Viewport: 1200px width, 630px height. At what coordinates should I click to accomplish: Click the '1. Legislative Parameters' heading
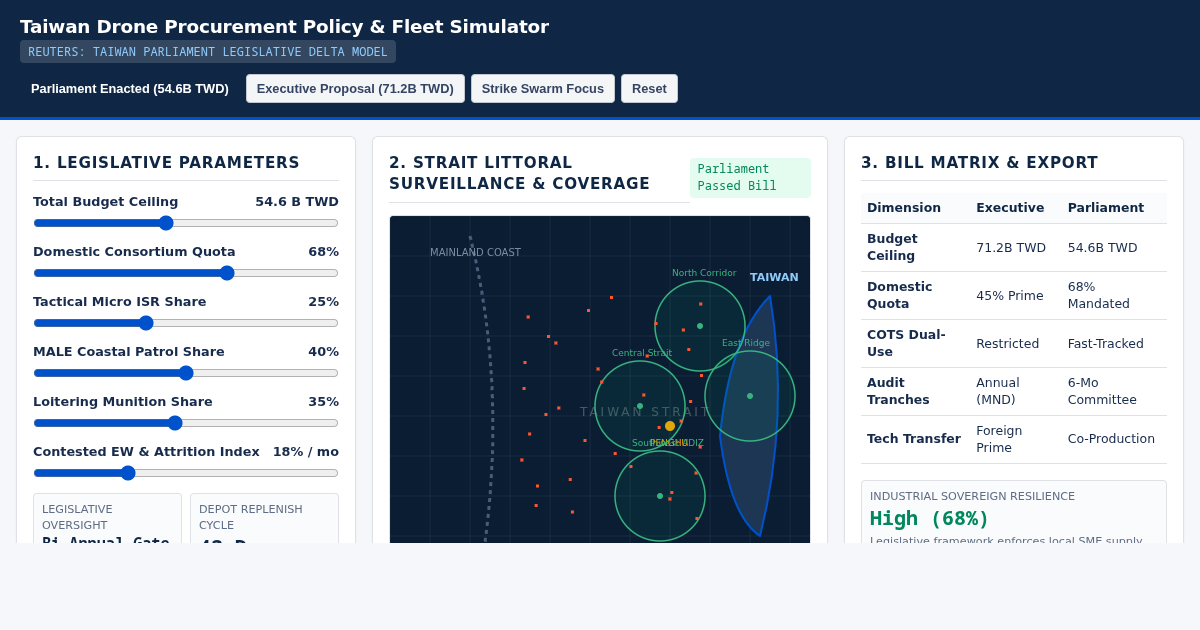point(166,163)
